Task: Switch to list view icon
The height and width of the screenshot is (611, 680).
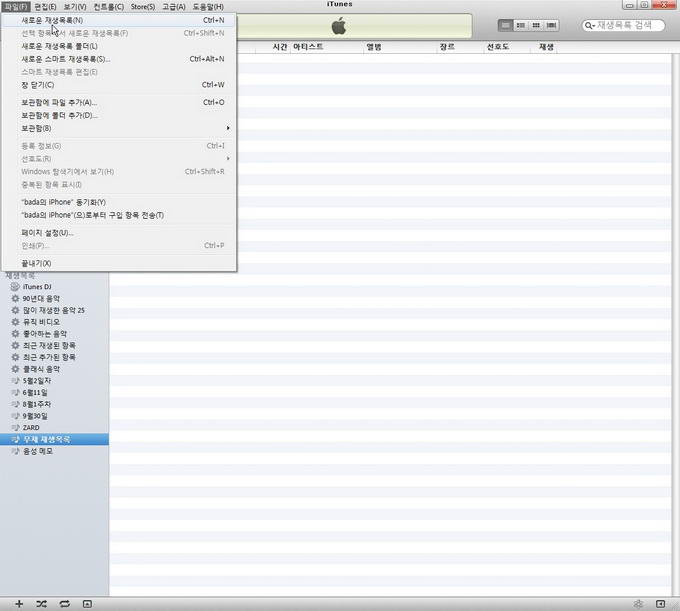Action: pos(505,25)
